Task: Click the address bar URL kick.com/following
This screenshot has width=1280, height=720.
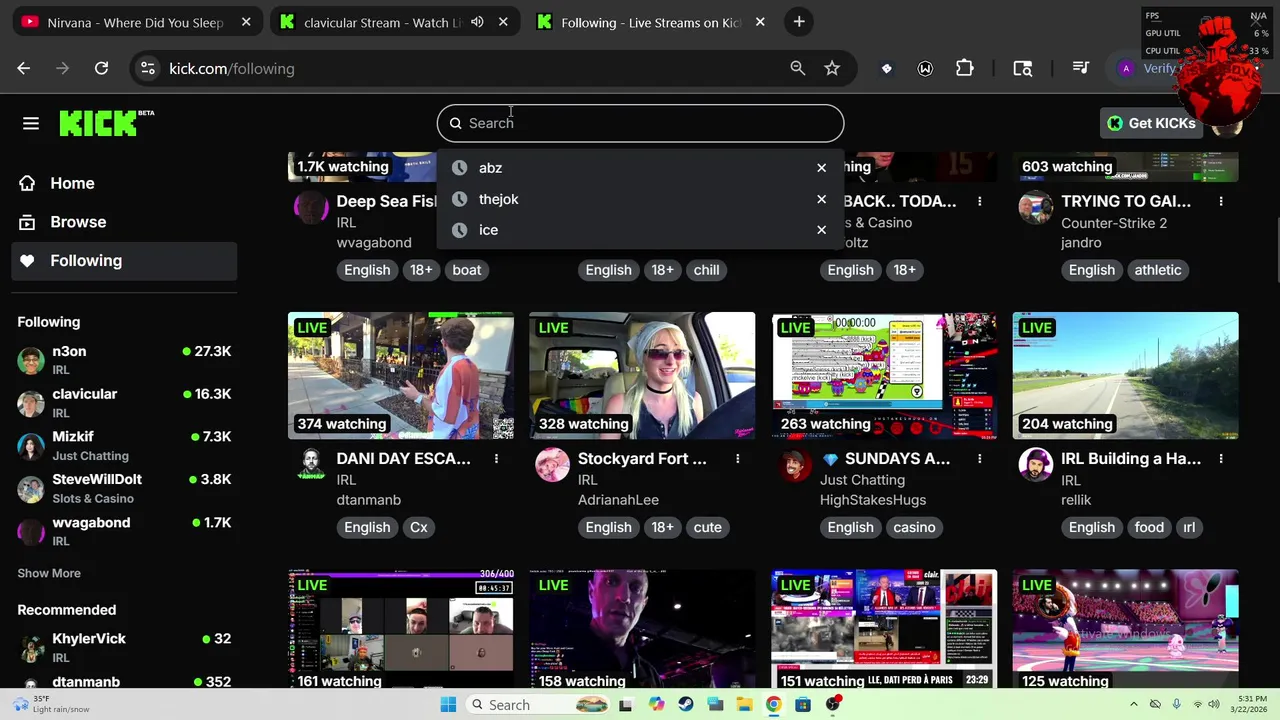Action: tap(232, 68)
